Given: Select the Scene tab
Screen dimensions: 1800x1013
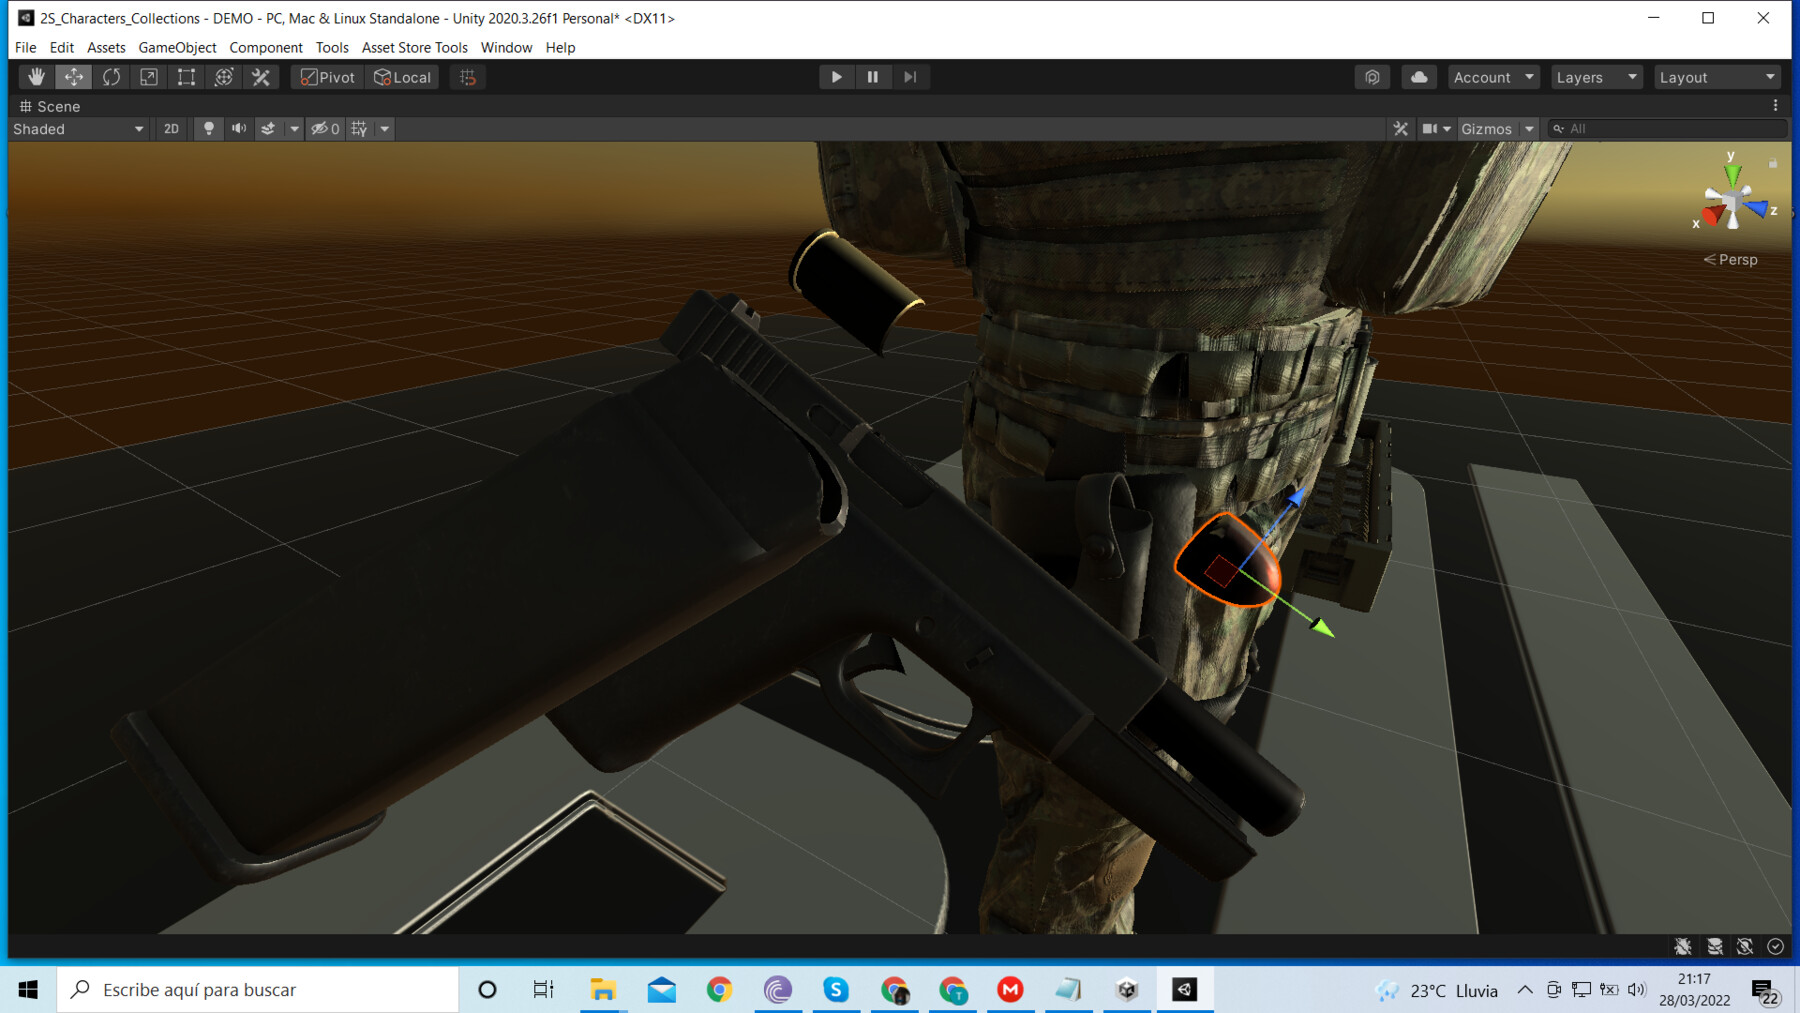Looking at the screenshot, I should pos(50,106).
